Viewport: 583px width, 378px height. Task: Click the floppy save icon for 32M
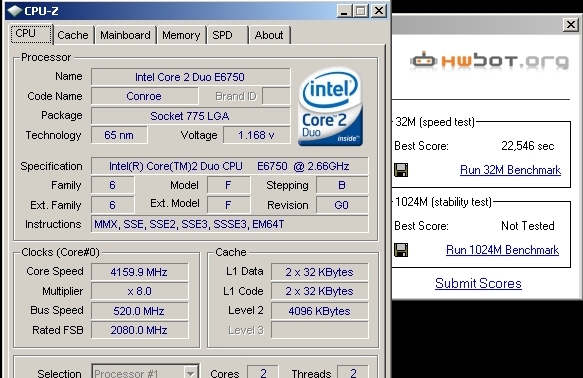401,170
